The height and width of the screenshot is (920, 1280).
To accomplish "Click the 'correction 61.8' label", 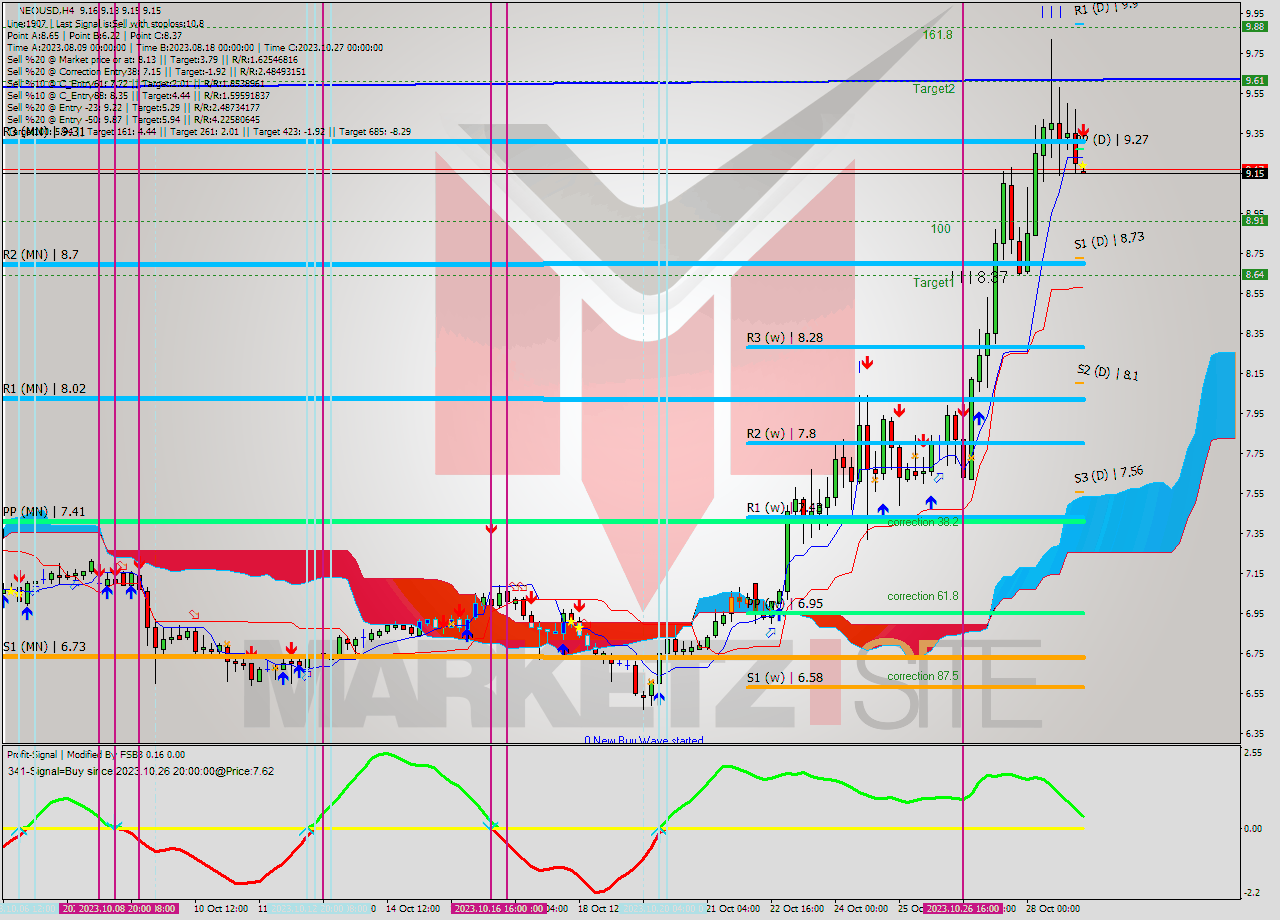I will [x=923, y=596].
